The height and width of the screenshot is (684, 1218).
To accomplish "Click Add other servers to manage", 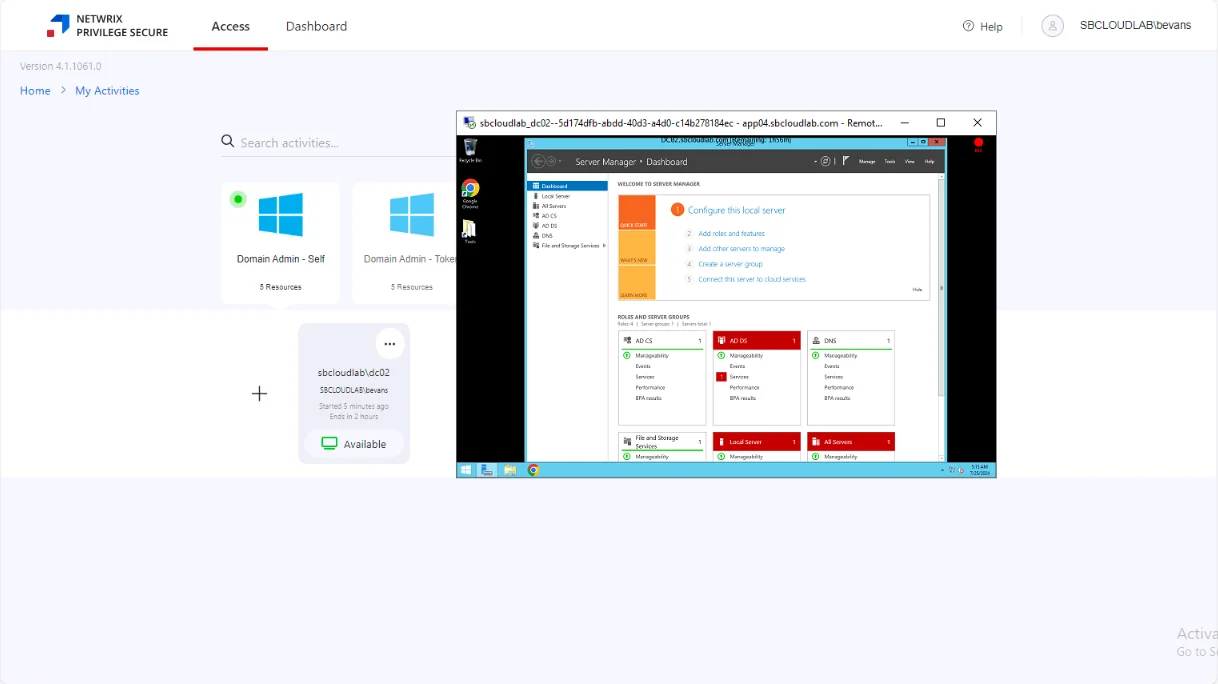I will point(741,248).
